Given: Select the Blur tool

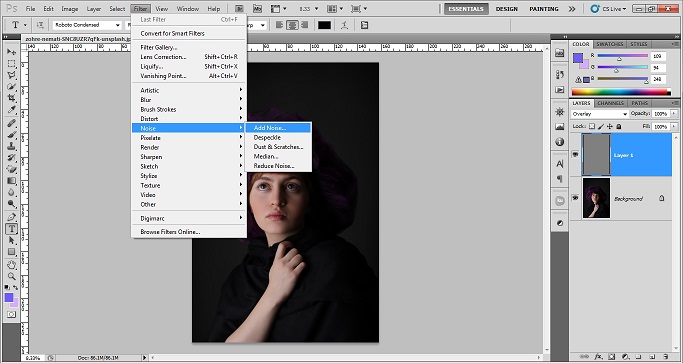Looking at the screenshot, I should click(11, 192).
